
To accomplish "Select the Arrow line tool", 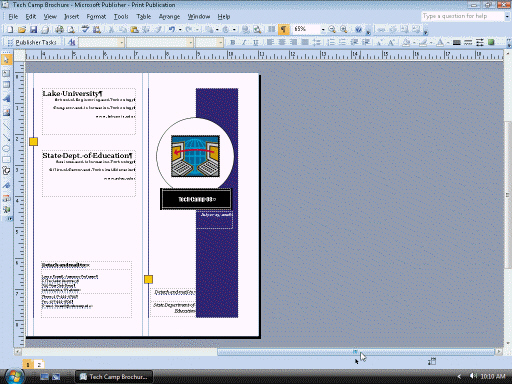I will [6, 137].
